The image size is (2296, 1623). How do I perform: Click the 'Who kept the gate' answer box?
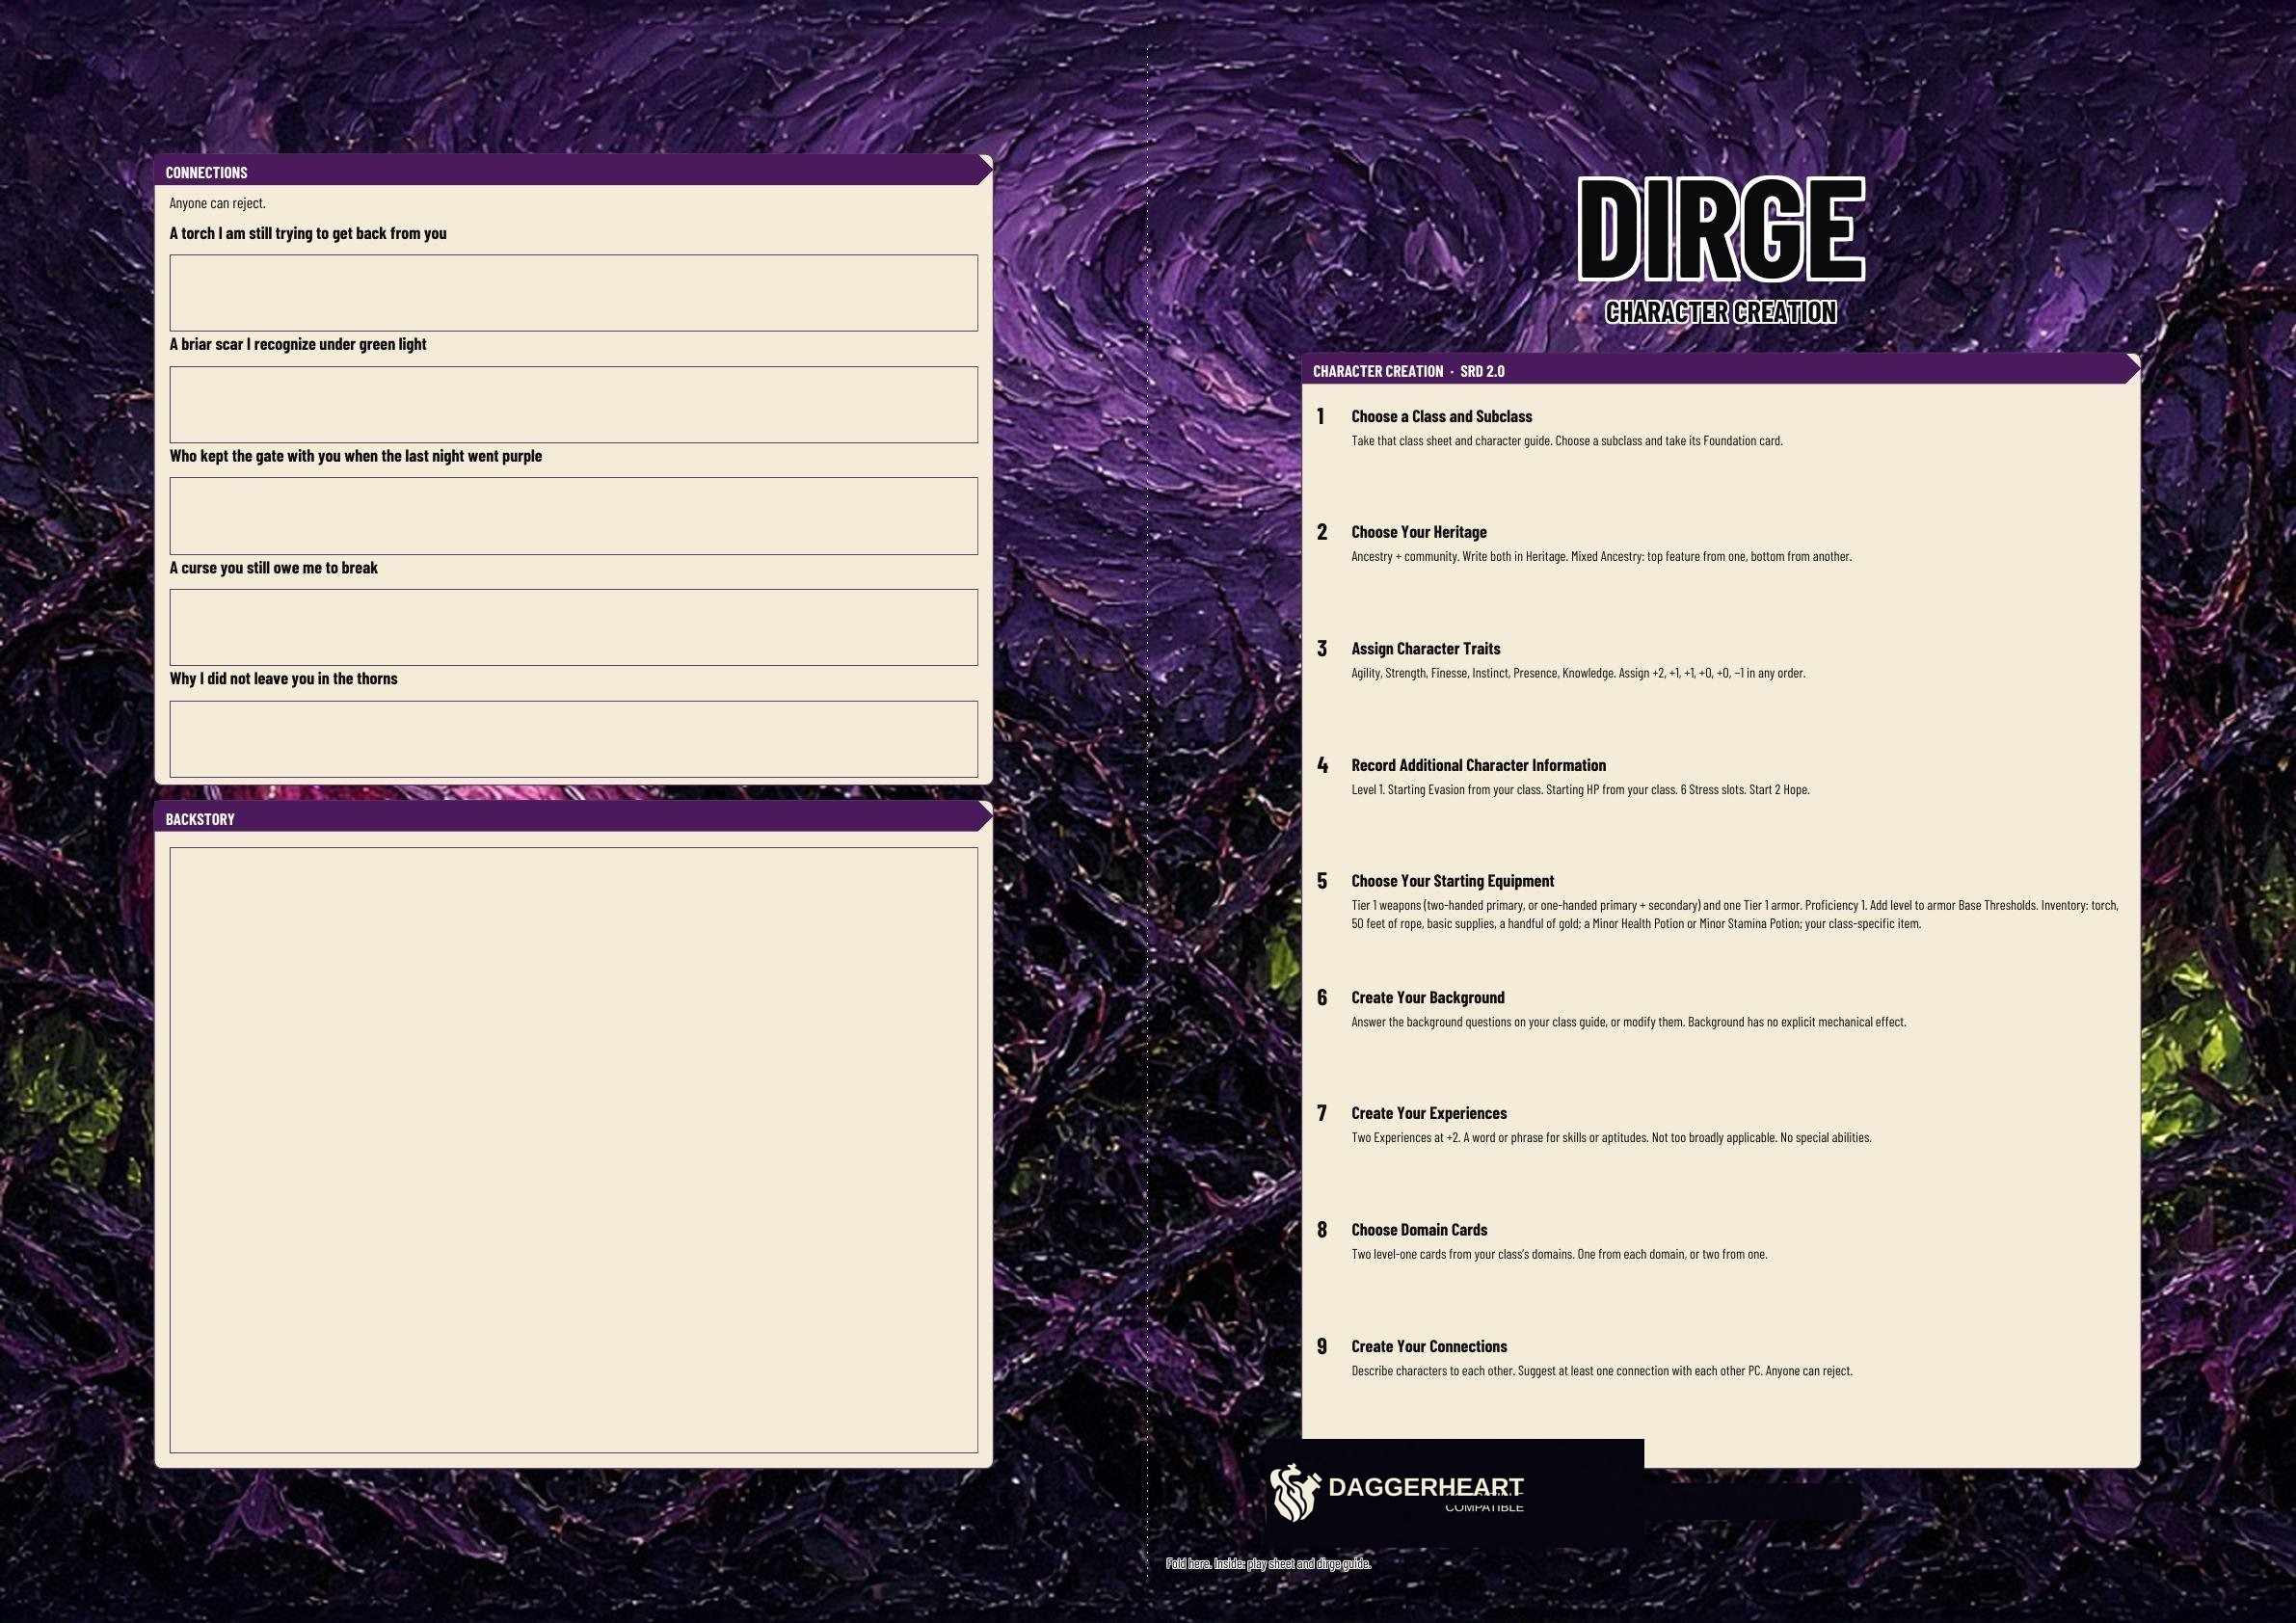tap(573, 516)
